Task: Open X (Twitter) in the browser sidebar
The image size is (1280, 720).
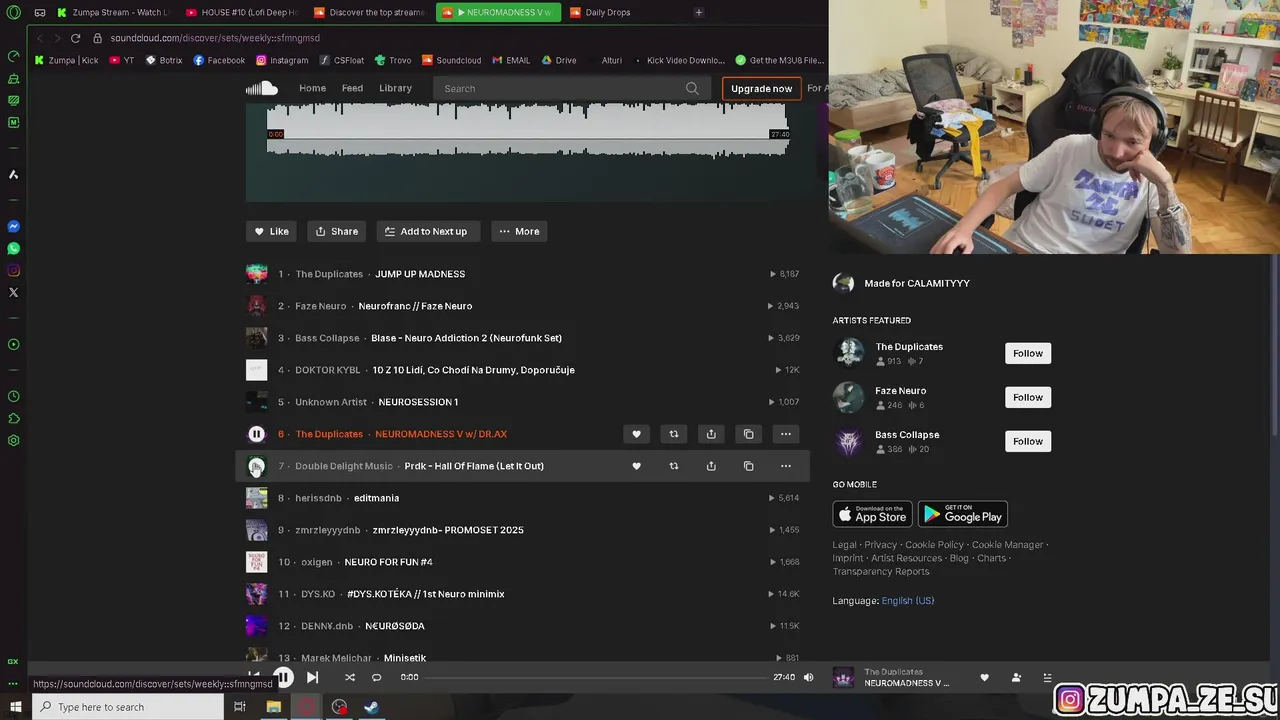Action: (13, 292)
